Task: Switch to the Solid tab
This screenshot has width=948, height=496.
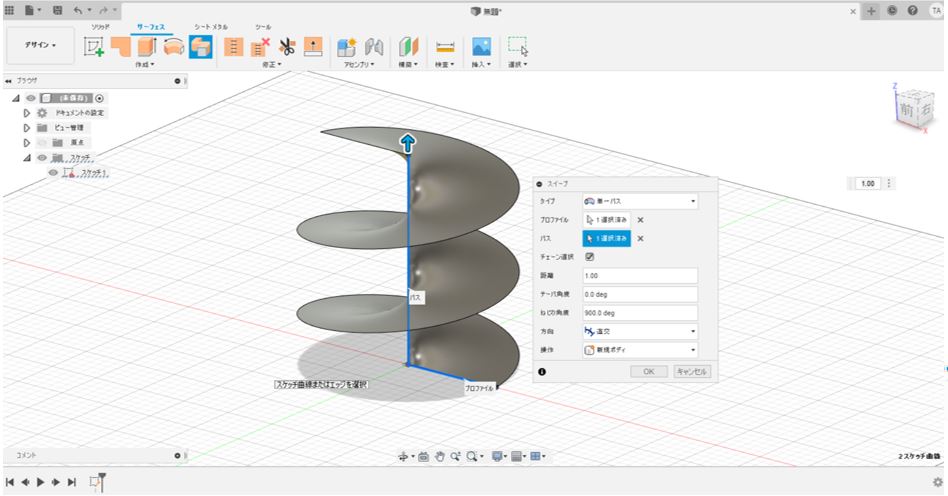Action: [x=100, y=27]
